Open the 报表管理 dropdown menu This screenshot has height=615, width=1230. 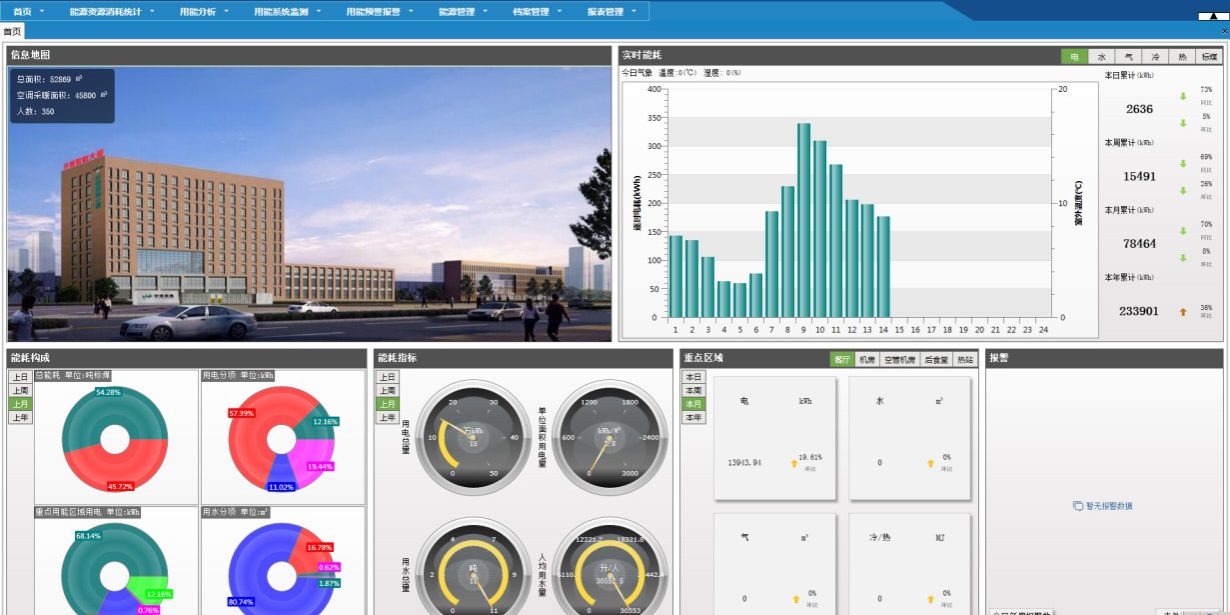tap(610, 12)
